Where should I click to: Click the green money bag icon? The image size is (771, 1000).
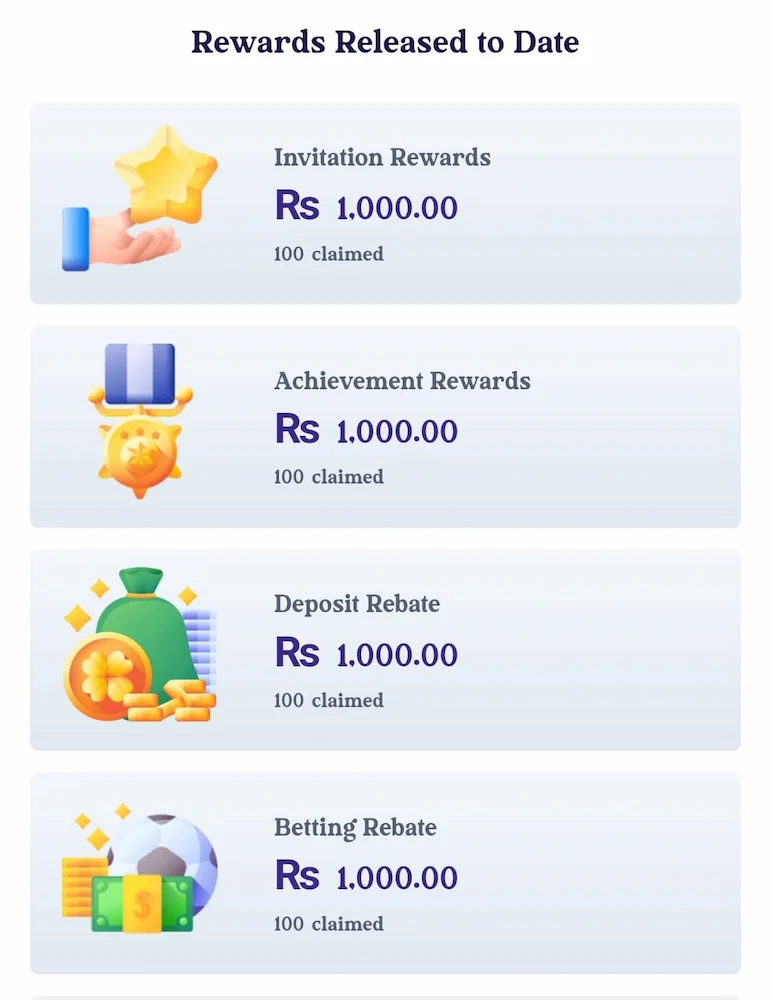[140, 645]
